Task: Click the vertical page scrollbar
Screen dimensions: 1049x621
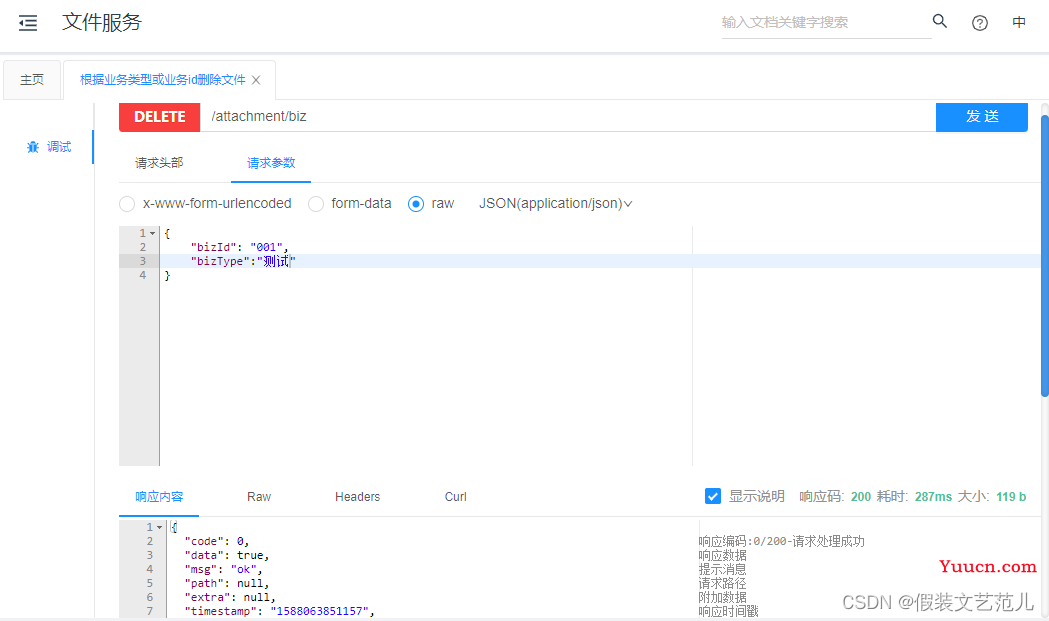Action: (1044, 256)
